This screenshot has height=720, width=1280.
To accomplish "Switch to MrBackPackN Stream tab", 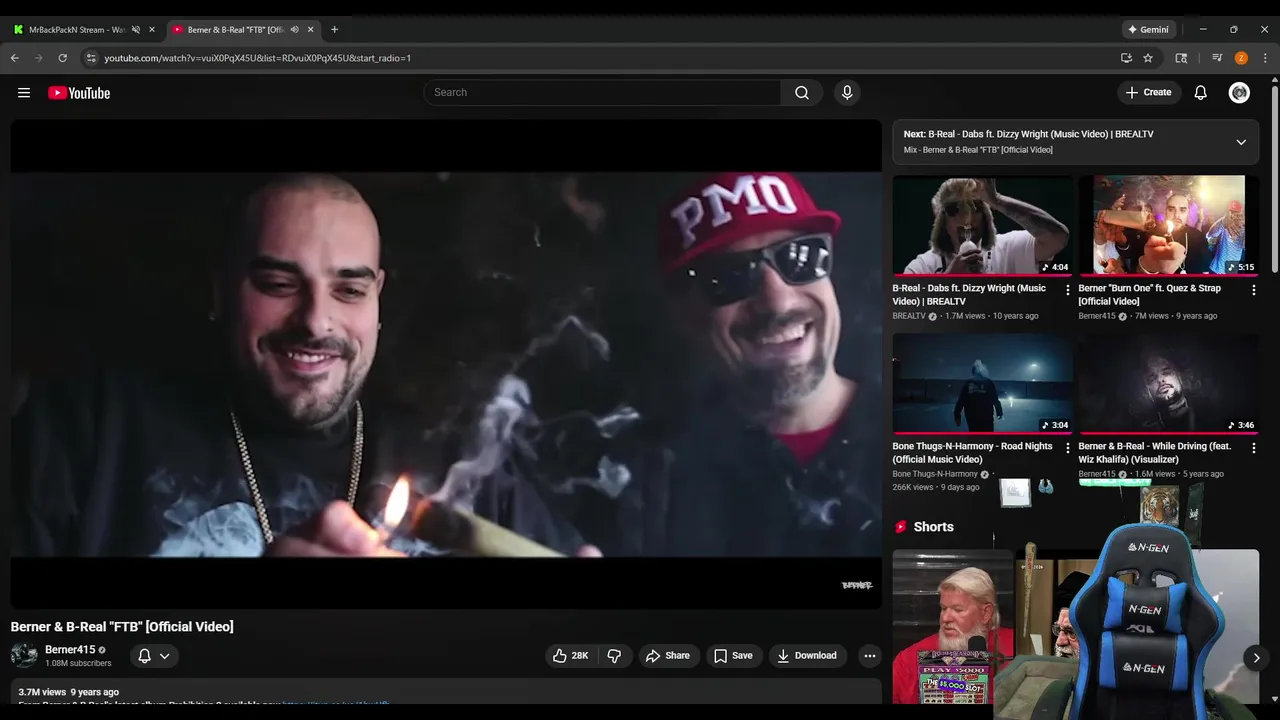I will click(x=83, y=30).
